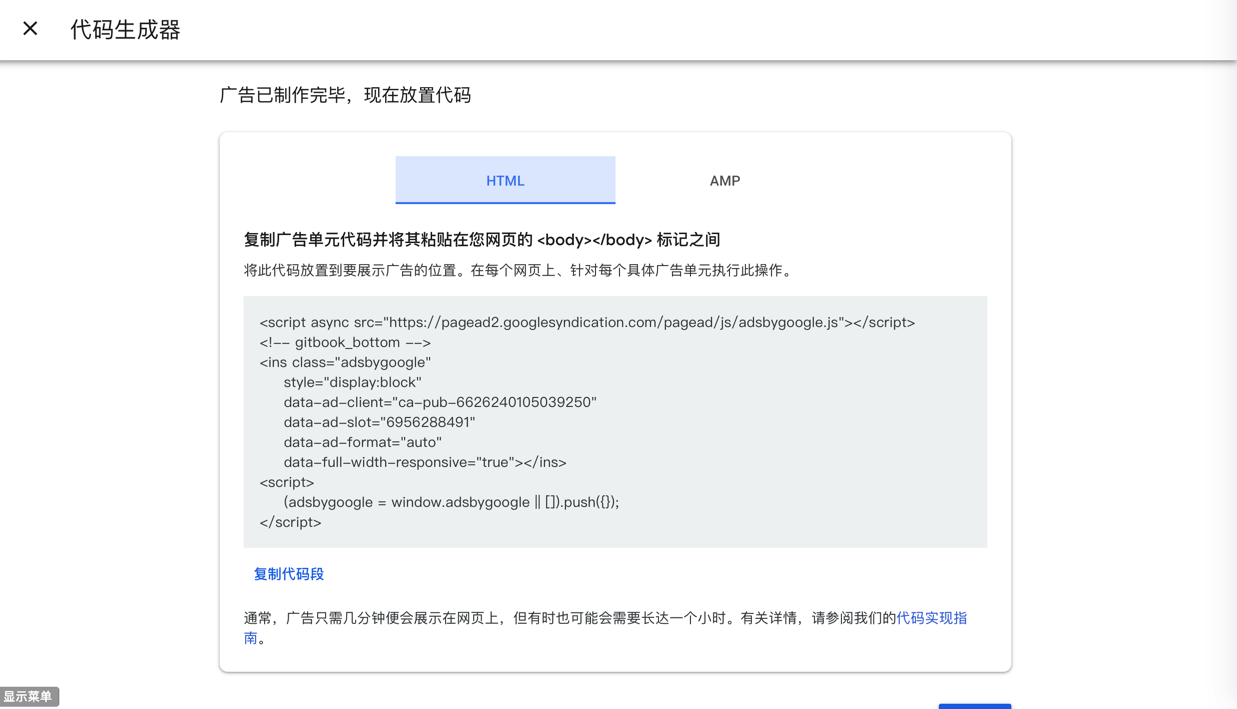The image size is (1237, 709).
Task: Click the closing </script> line
Action: click(290, 522)
